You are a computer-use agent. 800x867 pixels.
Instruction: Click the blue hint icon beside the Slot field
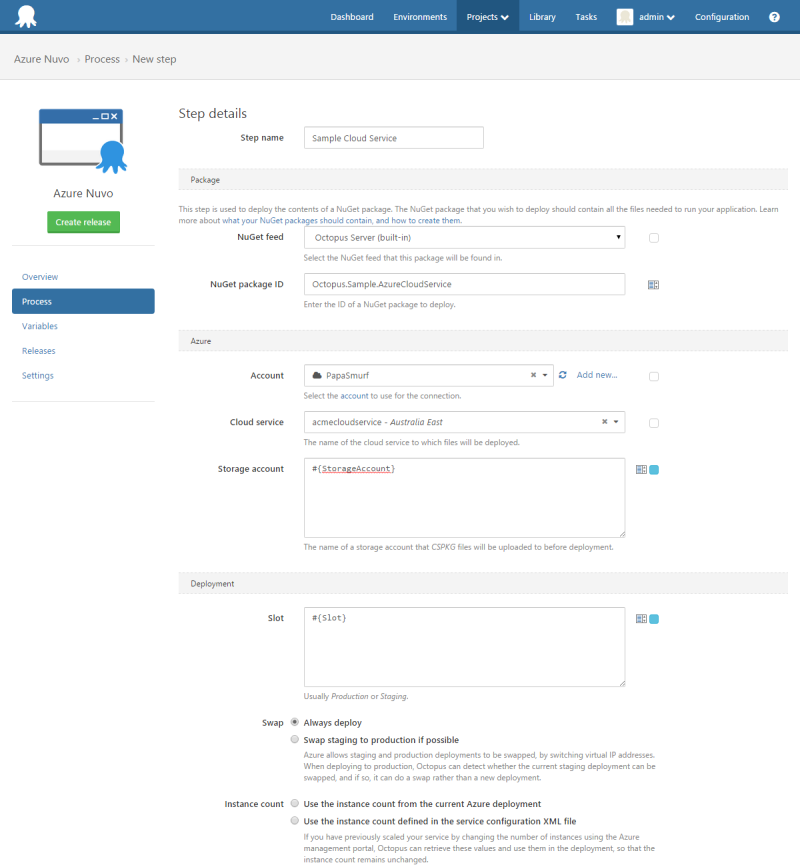click(655, 618)
